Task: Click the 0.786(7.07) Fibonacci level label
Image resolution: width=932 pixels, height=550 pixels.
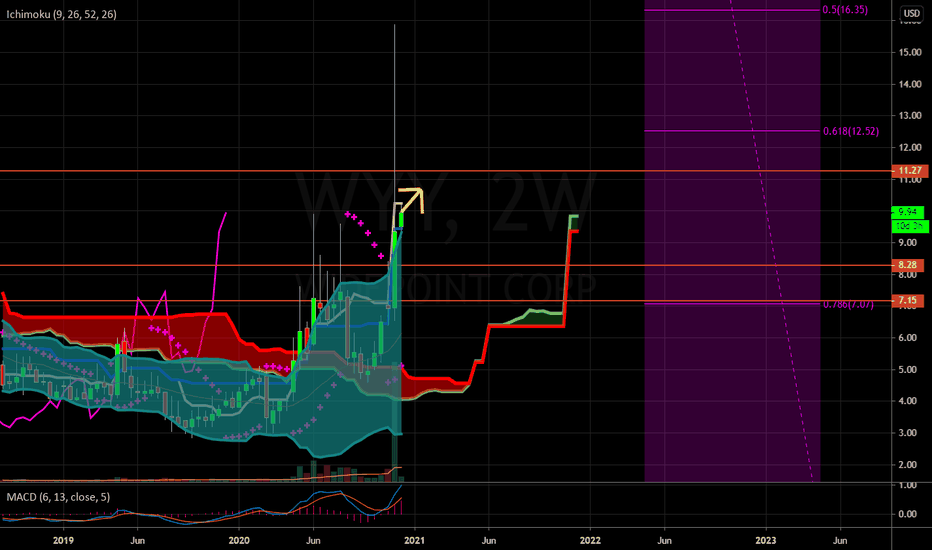Action: pyautogui.click(x=848, y=304)
